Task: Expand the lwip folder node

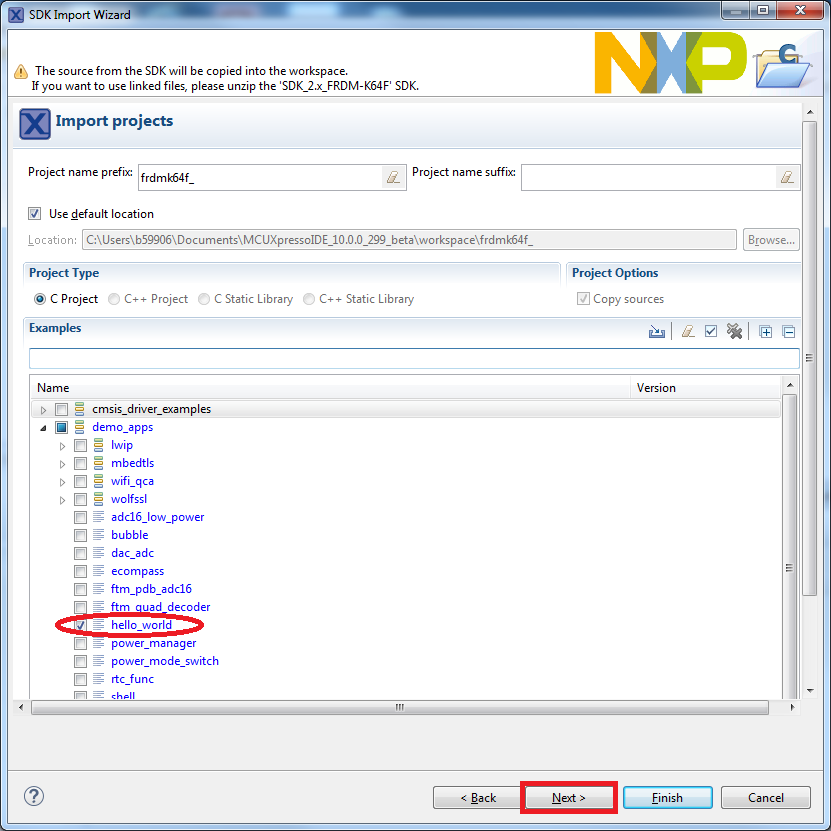Action: pyautogui.click(x=62, y=445)
